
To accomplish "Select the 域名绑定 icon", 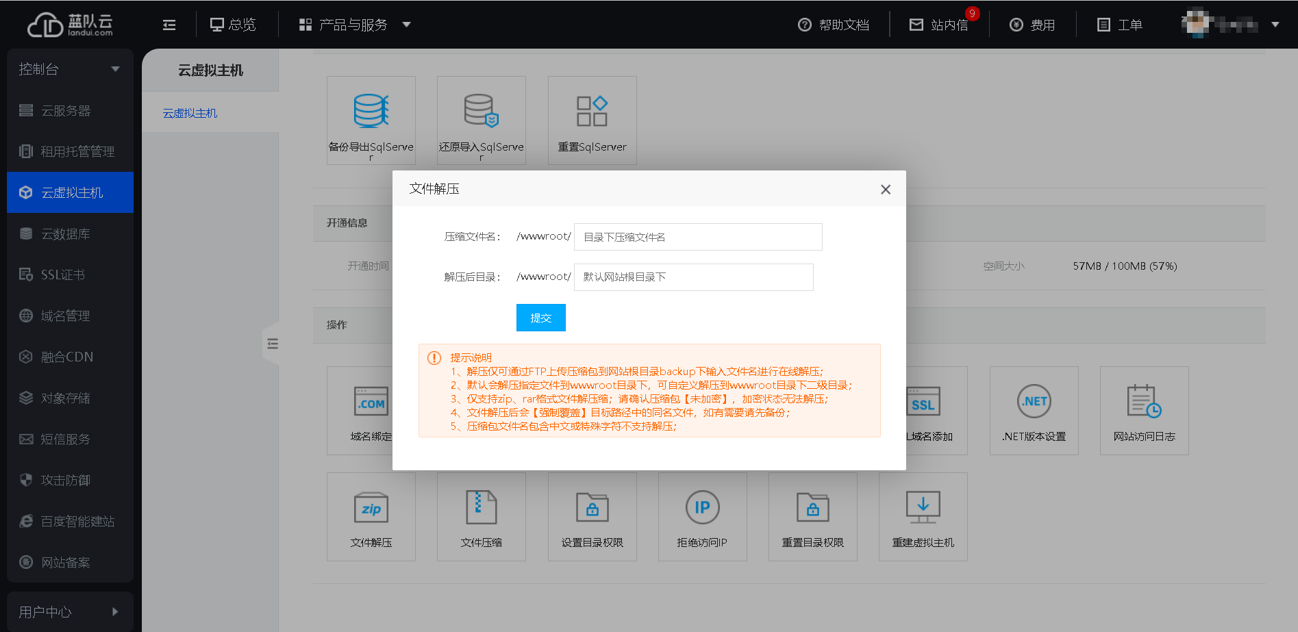I will click(x=370, y=410).
